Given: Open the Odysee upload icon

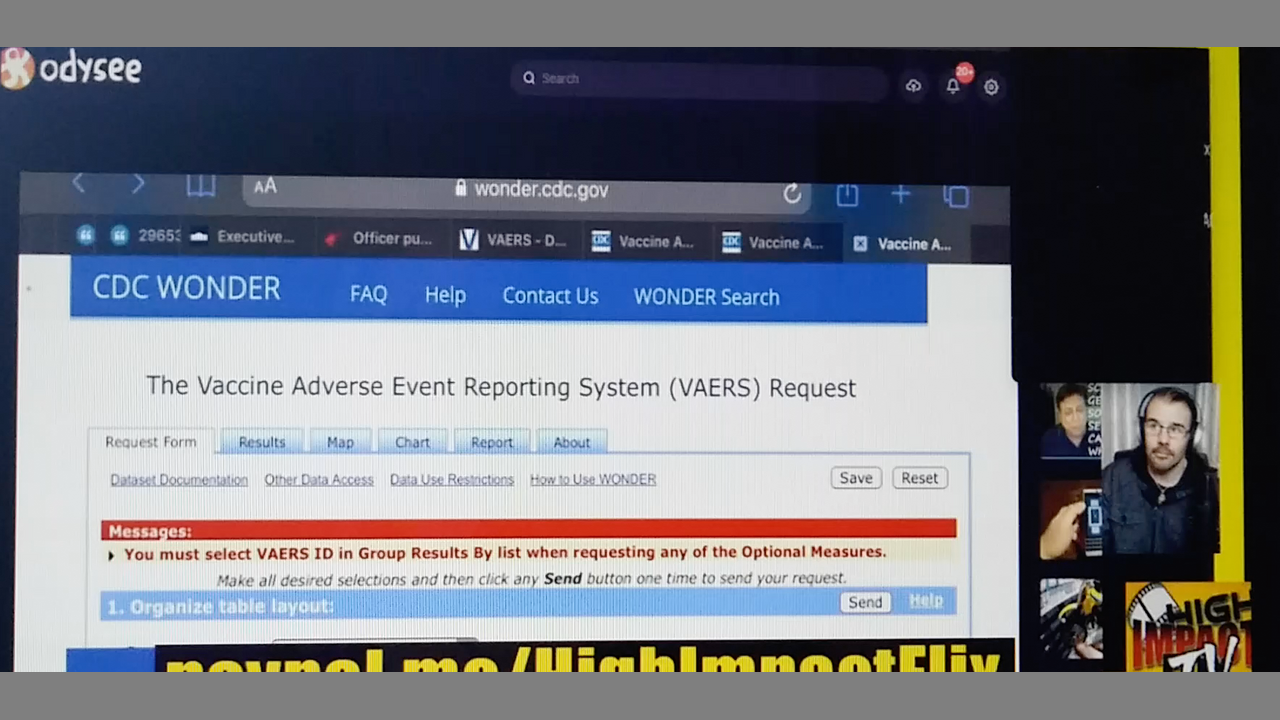Looking at the screenshot, I should pos(913,86).
